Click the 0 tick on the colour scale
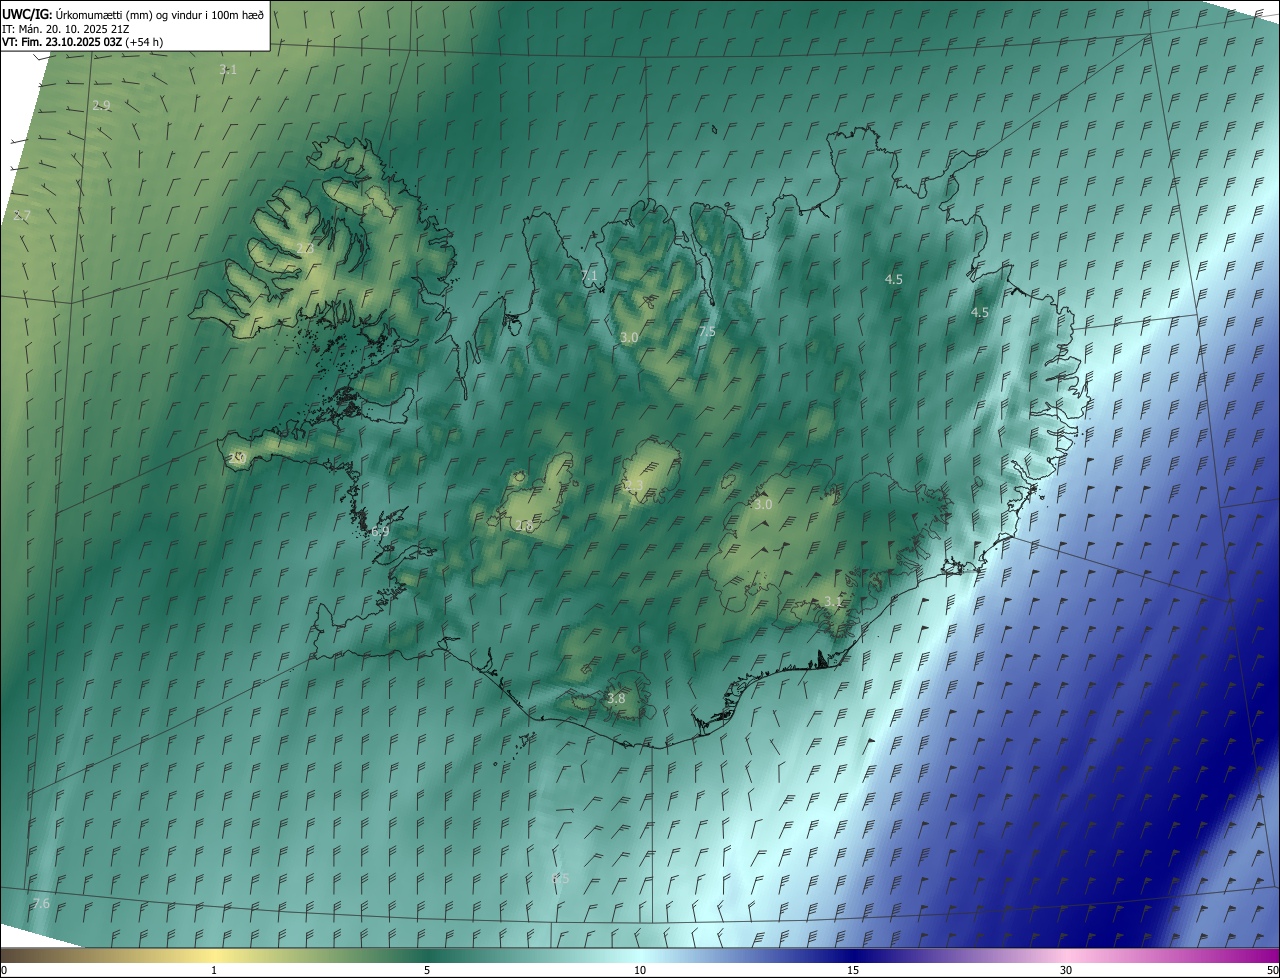Viewport: 1280px width, 978px height. [3, 970]
